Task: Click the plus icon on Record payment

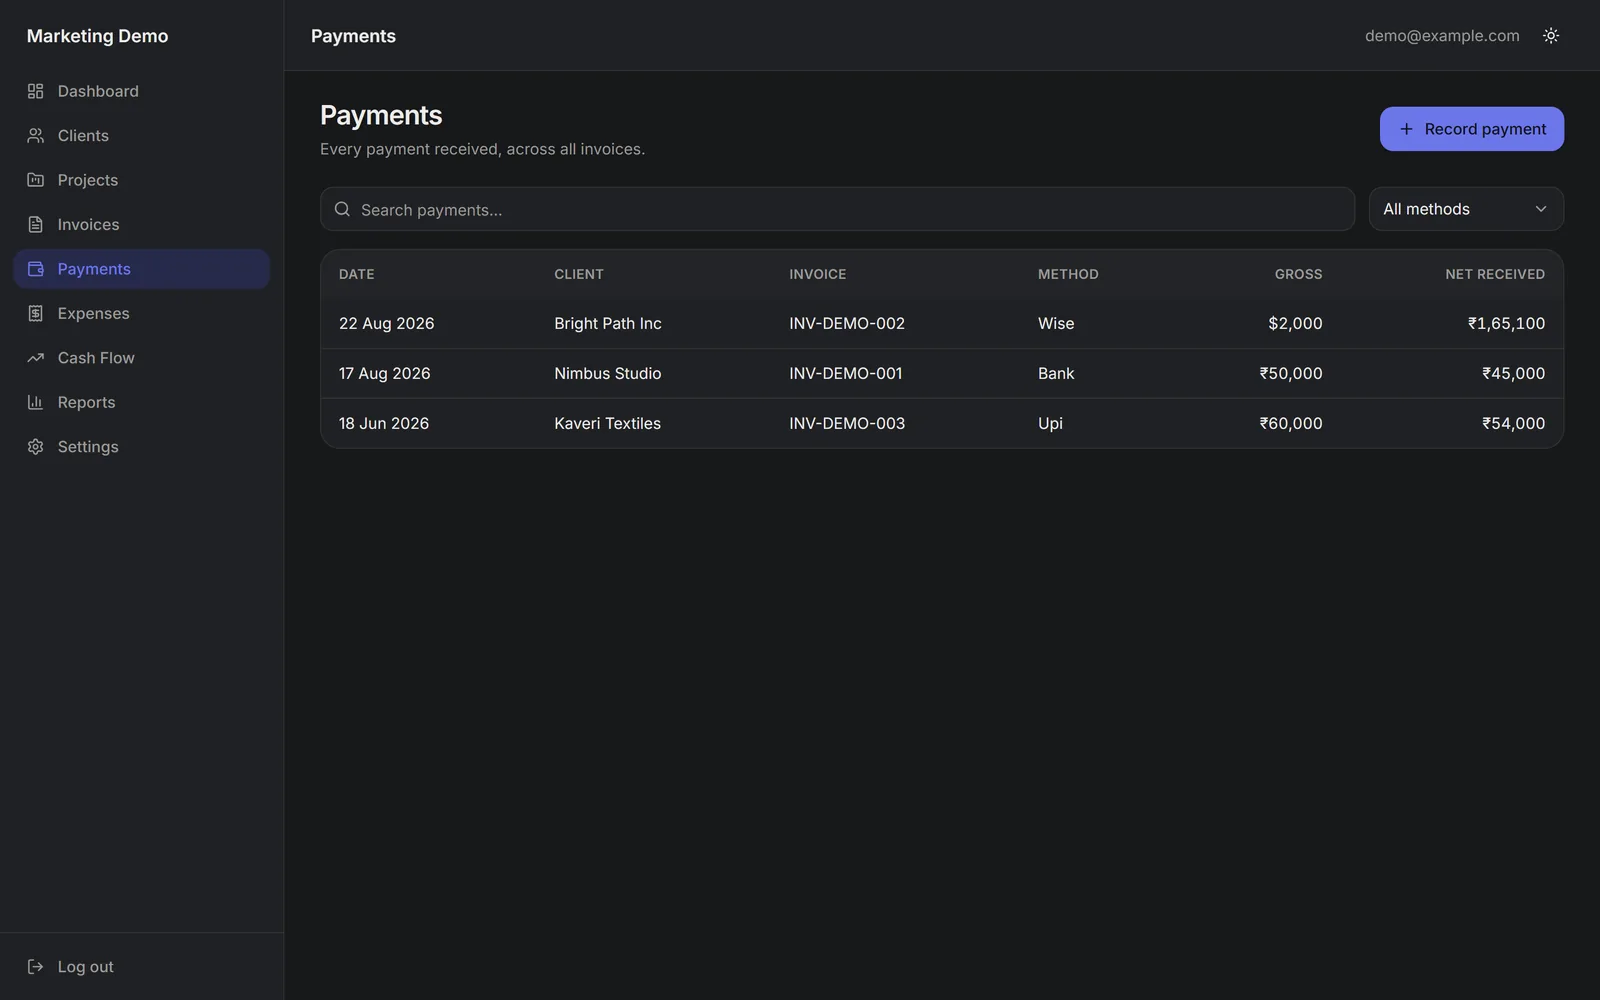Action: (1406, 129)
